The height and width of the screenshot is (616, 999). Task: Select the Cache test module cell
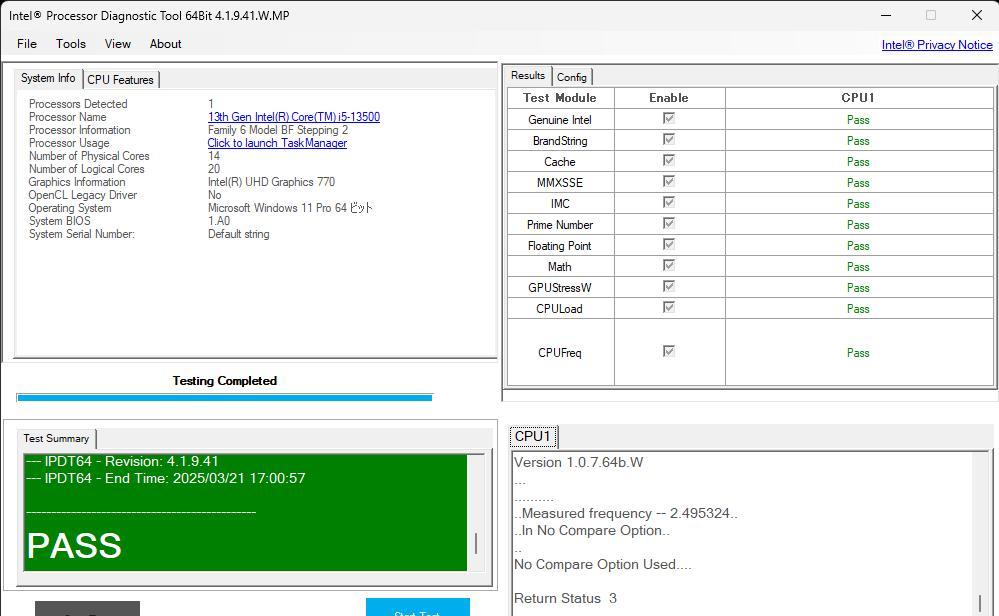[560, 162]
